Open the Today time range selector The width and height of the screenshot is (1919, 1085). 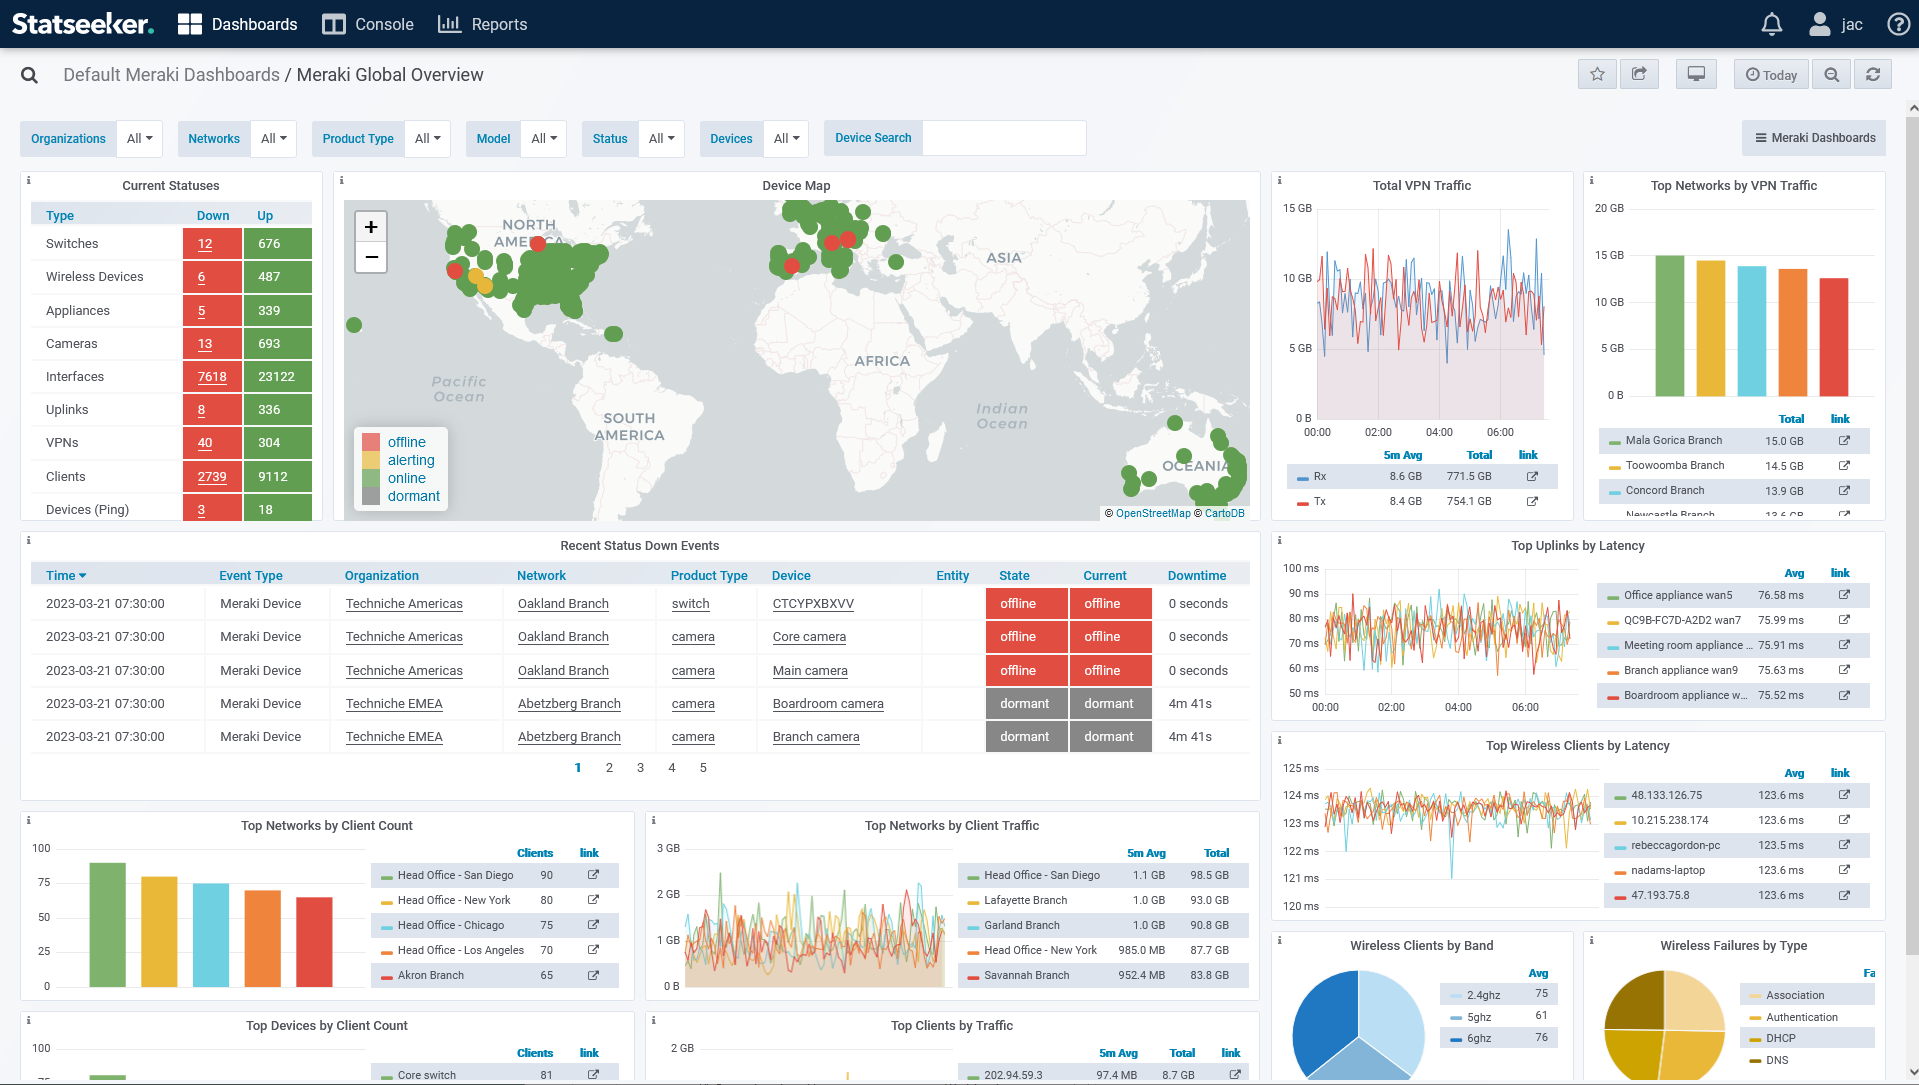1771,74
